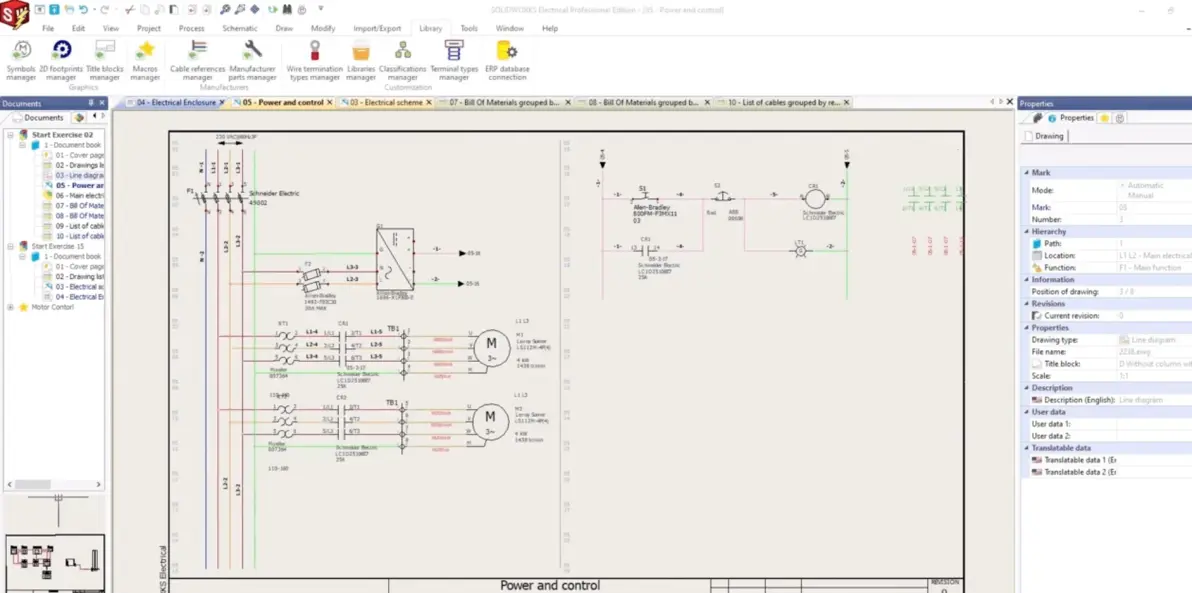The image size is (1192, 593).
Task: Open the quick access toolbar customize dropdown
Action: tap(321, 9)
